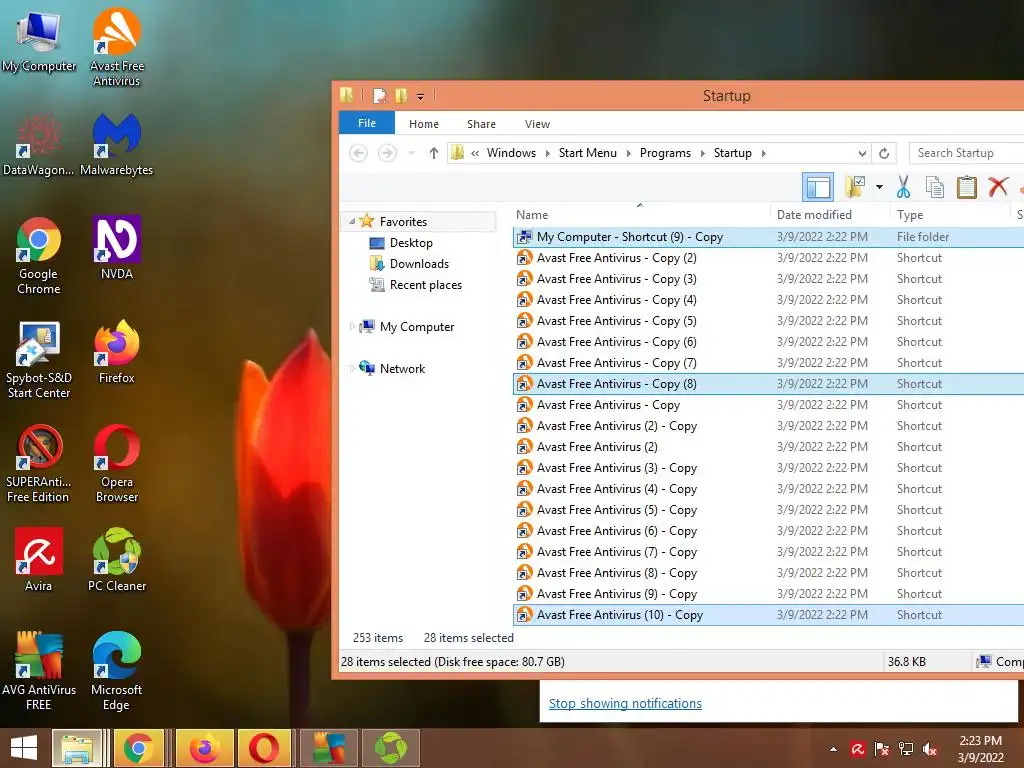Viewport: 1024px width, 768px height.
Task: Open SUPERAnti... Free Edition shortcut
Action: click(x=39, y=463)
